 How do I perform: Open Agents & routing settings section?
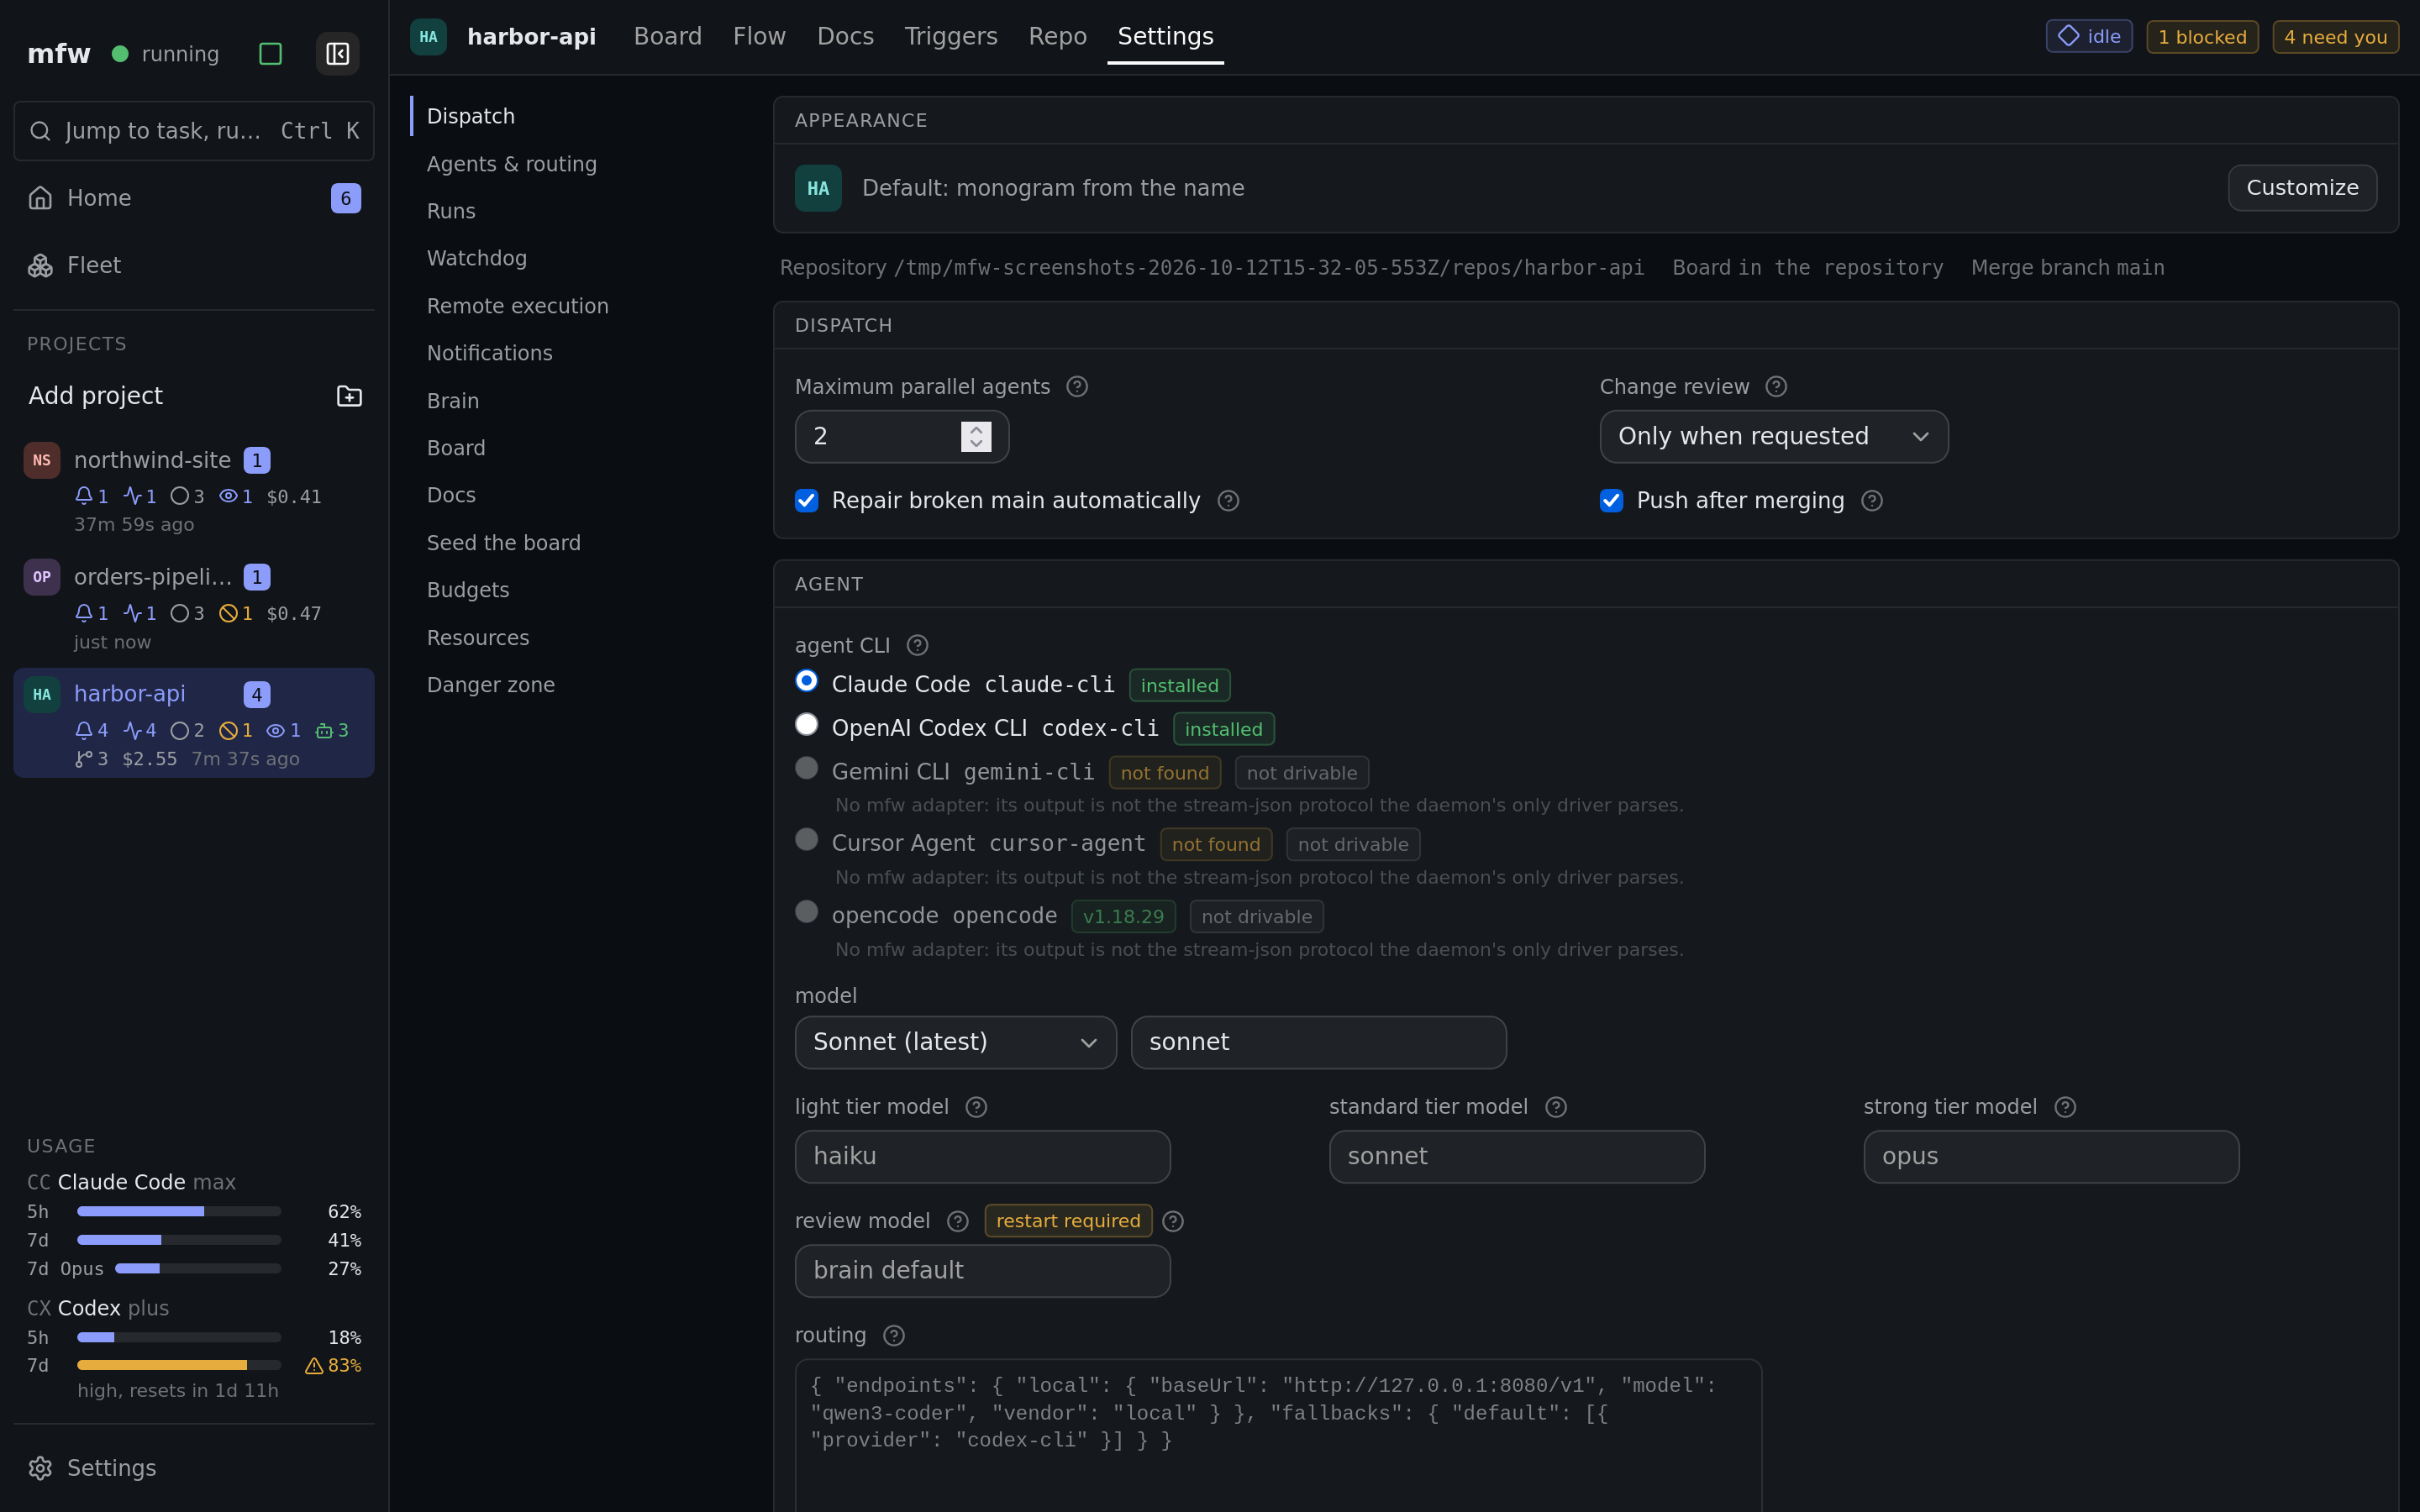click(x=511, y=164)
